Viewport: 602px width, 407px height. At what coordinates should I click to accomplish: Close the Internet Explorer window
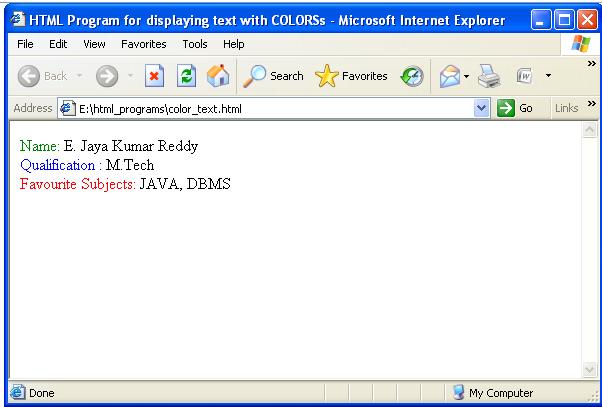click(x=587, y=20)
